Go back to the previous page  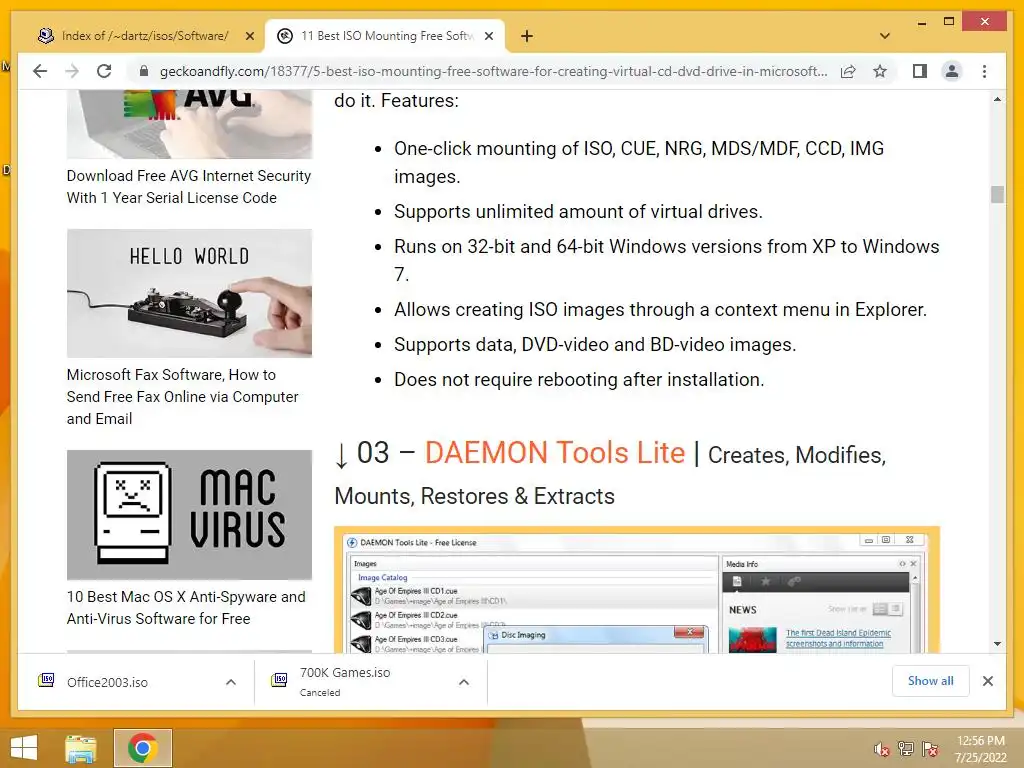coord(40,71)
